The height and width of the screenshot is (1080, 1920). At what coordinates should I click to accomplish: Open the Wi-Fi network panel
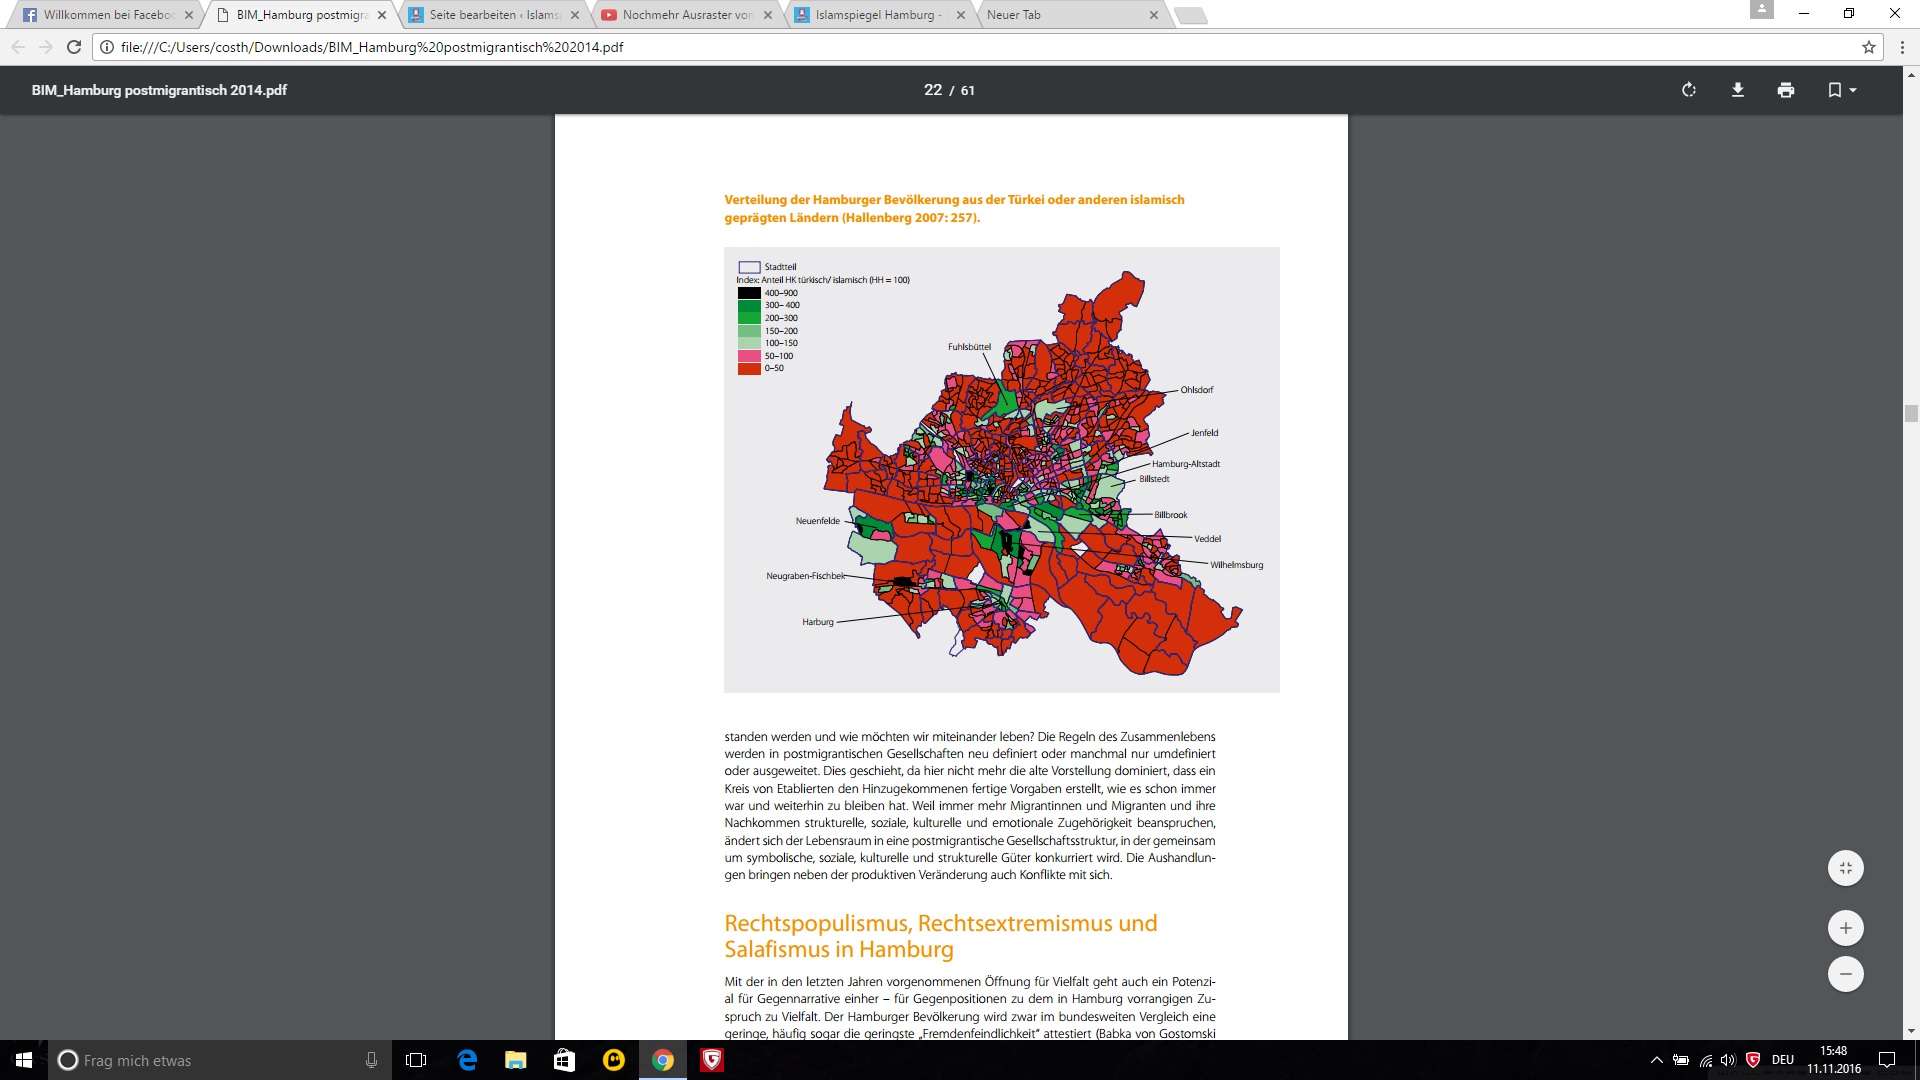1705,1060
